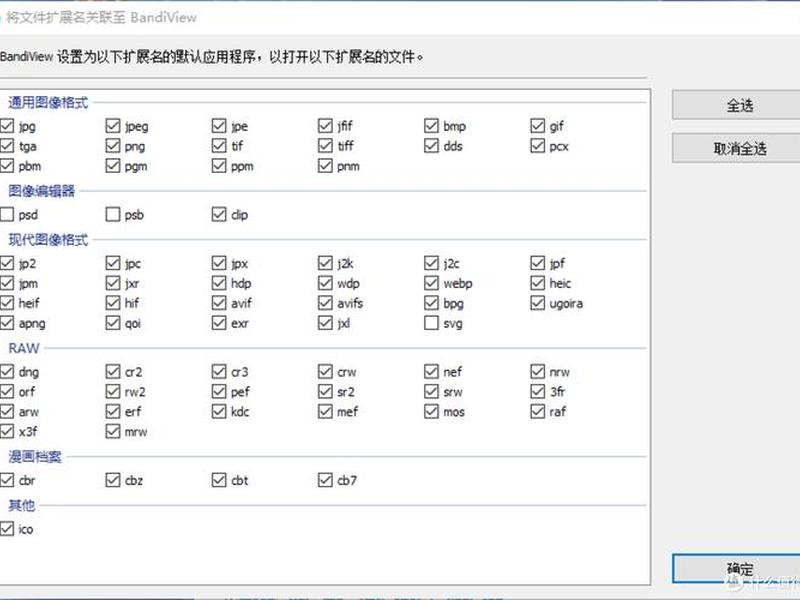Uncheck the pgm checkbox
This screenshot has width=800, height=600.
113,166
